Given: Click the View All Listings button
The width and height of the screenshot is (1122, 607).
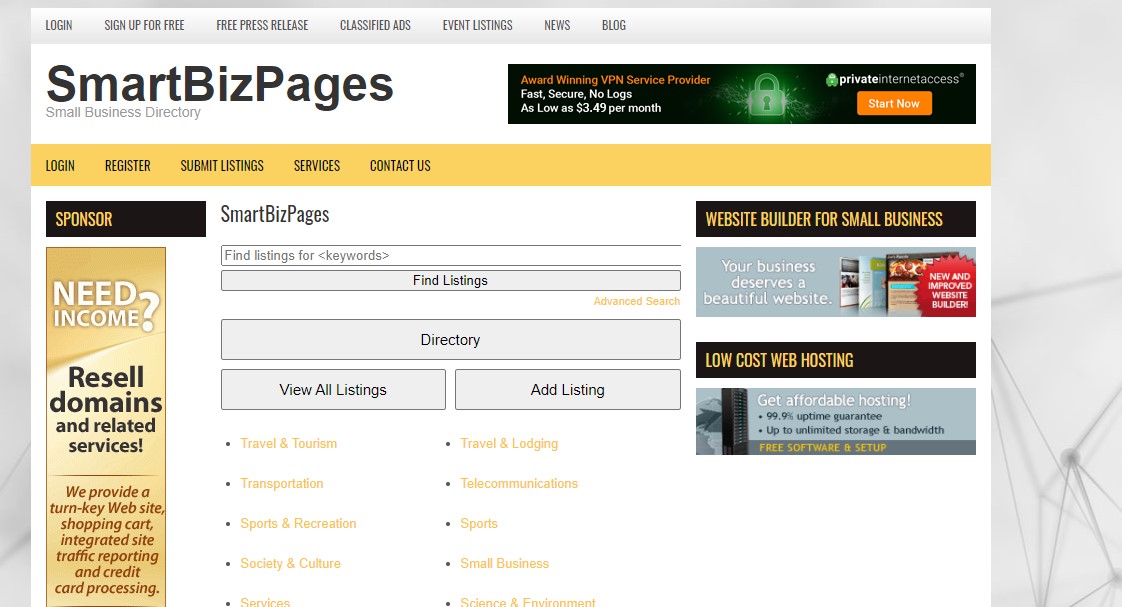Looking at the screenshot, I should 333,390.
